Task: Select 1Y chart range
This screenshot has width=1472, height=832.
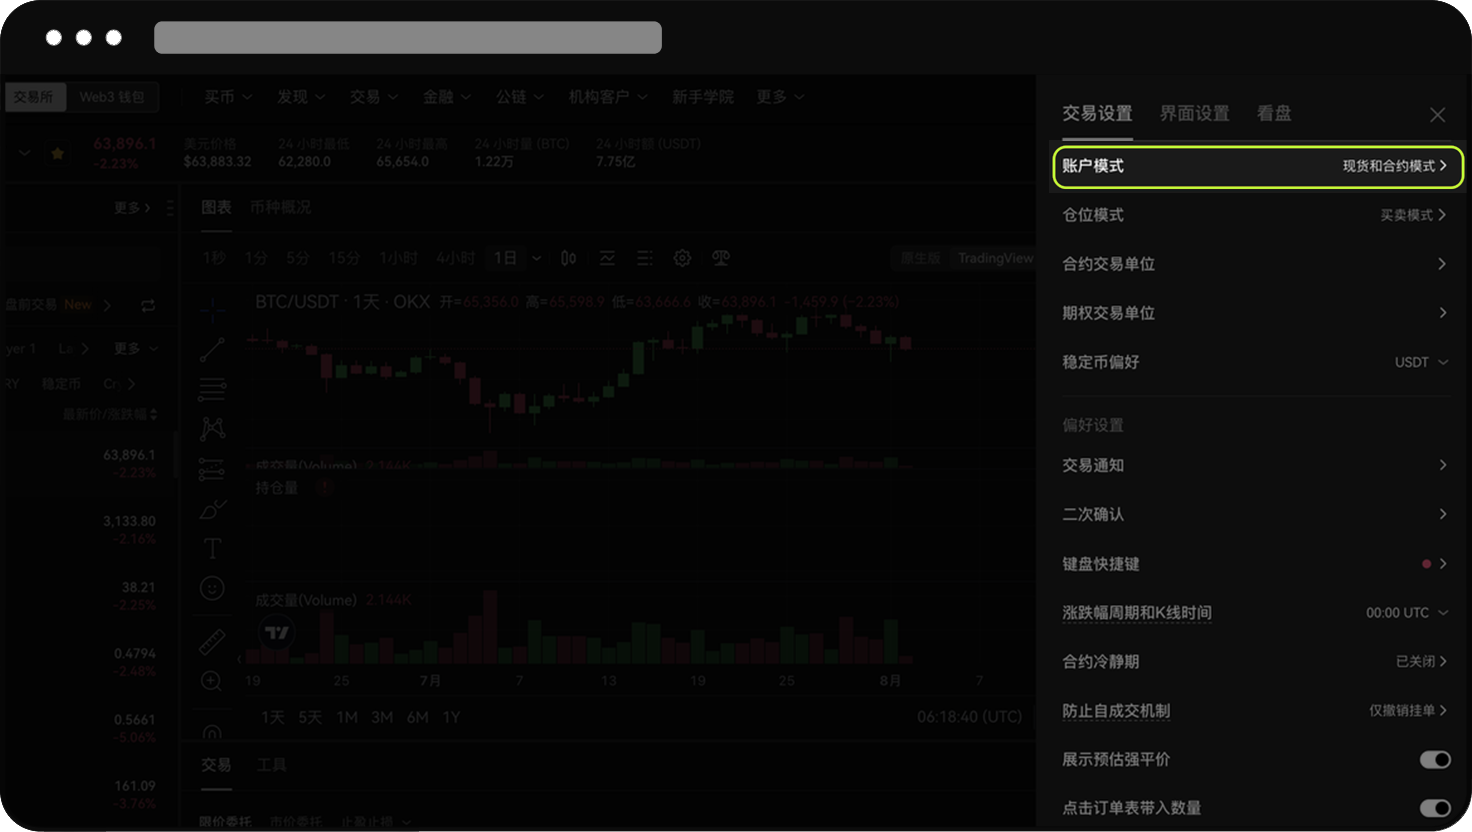Action: [x=452, y=717]
